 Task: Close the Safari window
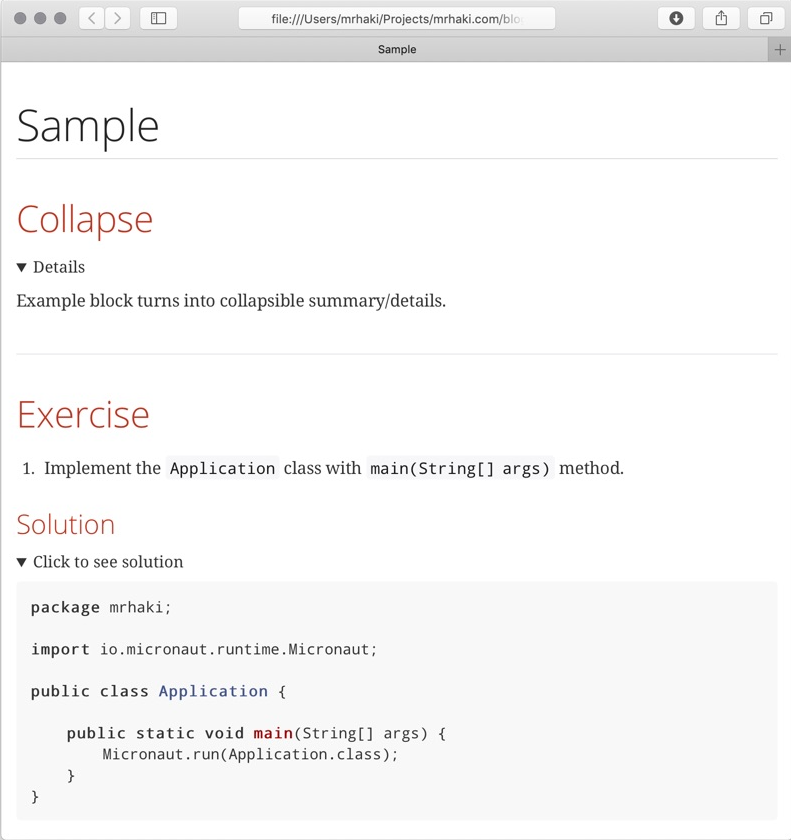tap(20, 18)
